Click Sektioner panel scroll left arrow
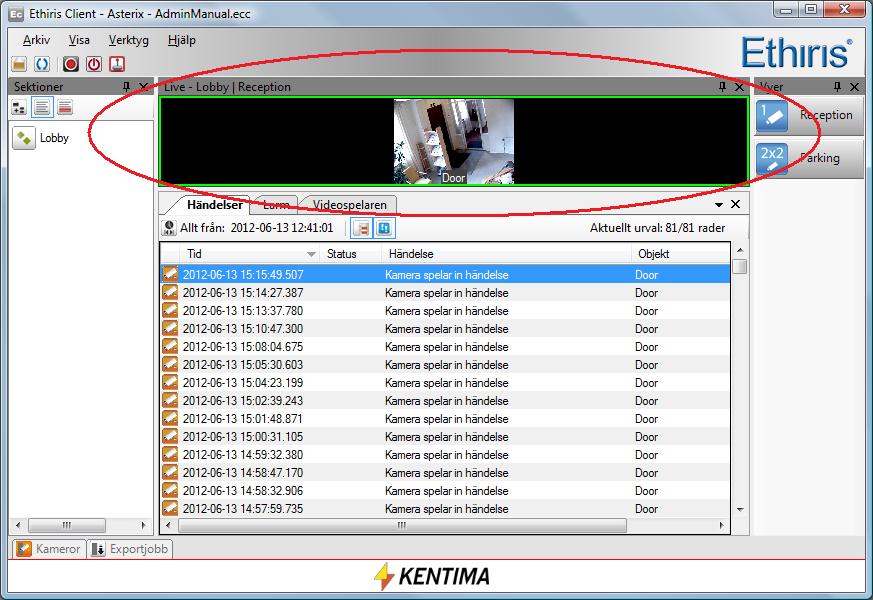The height and width of the screenshot is (600, 873). [x=18, y=525]
